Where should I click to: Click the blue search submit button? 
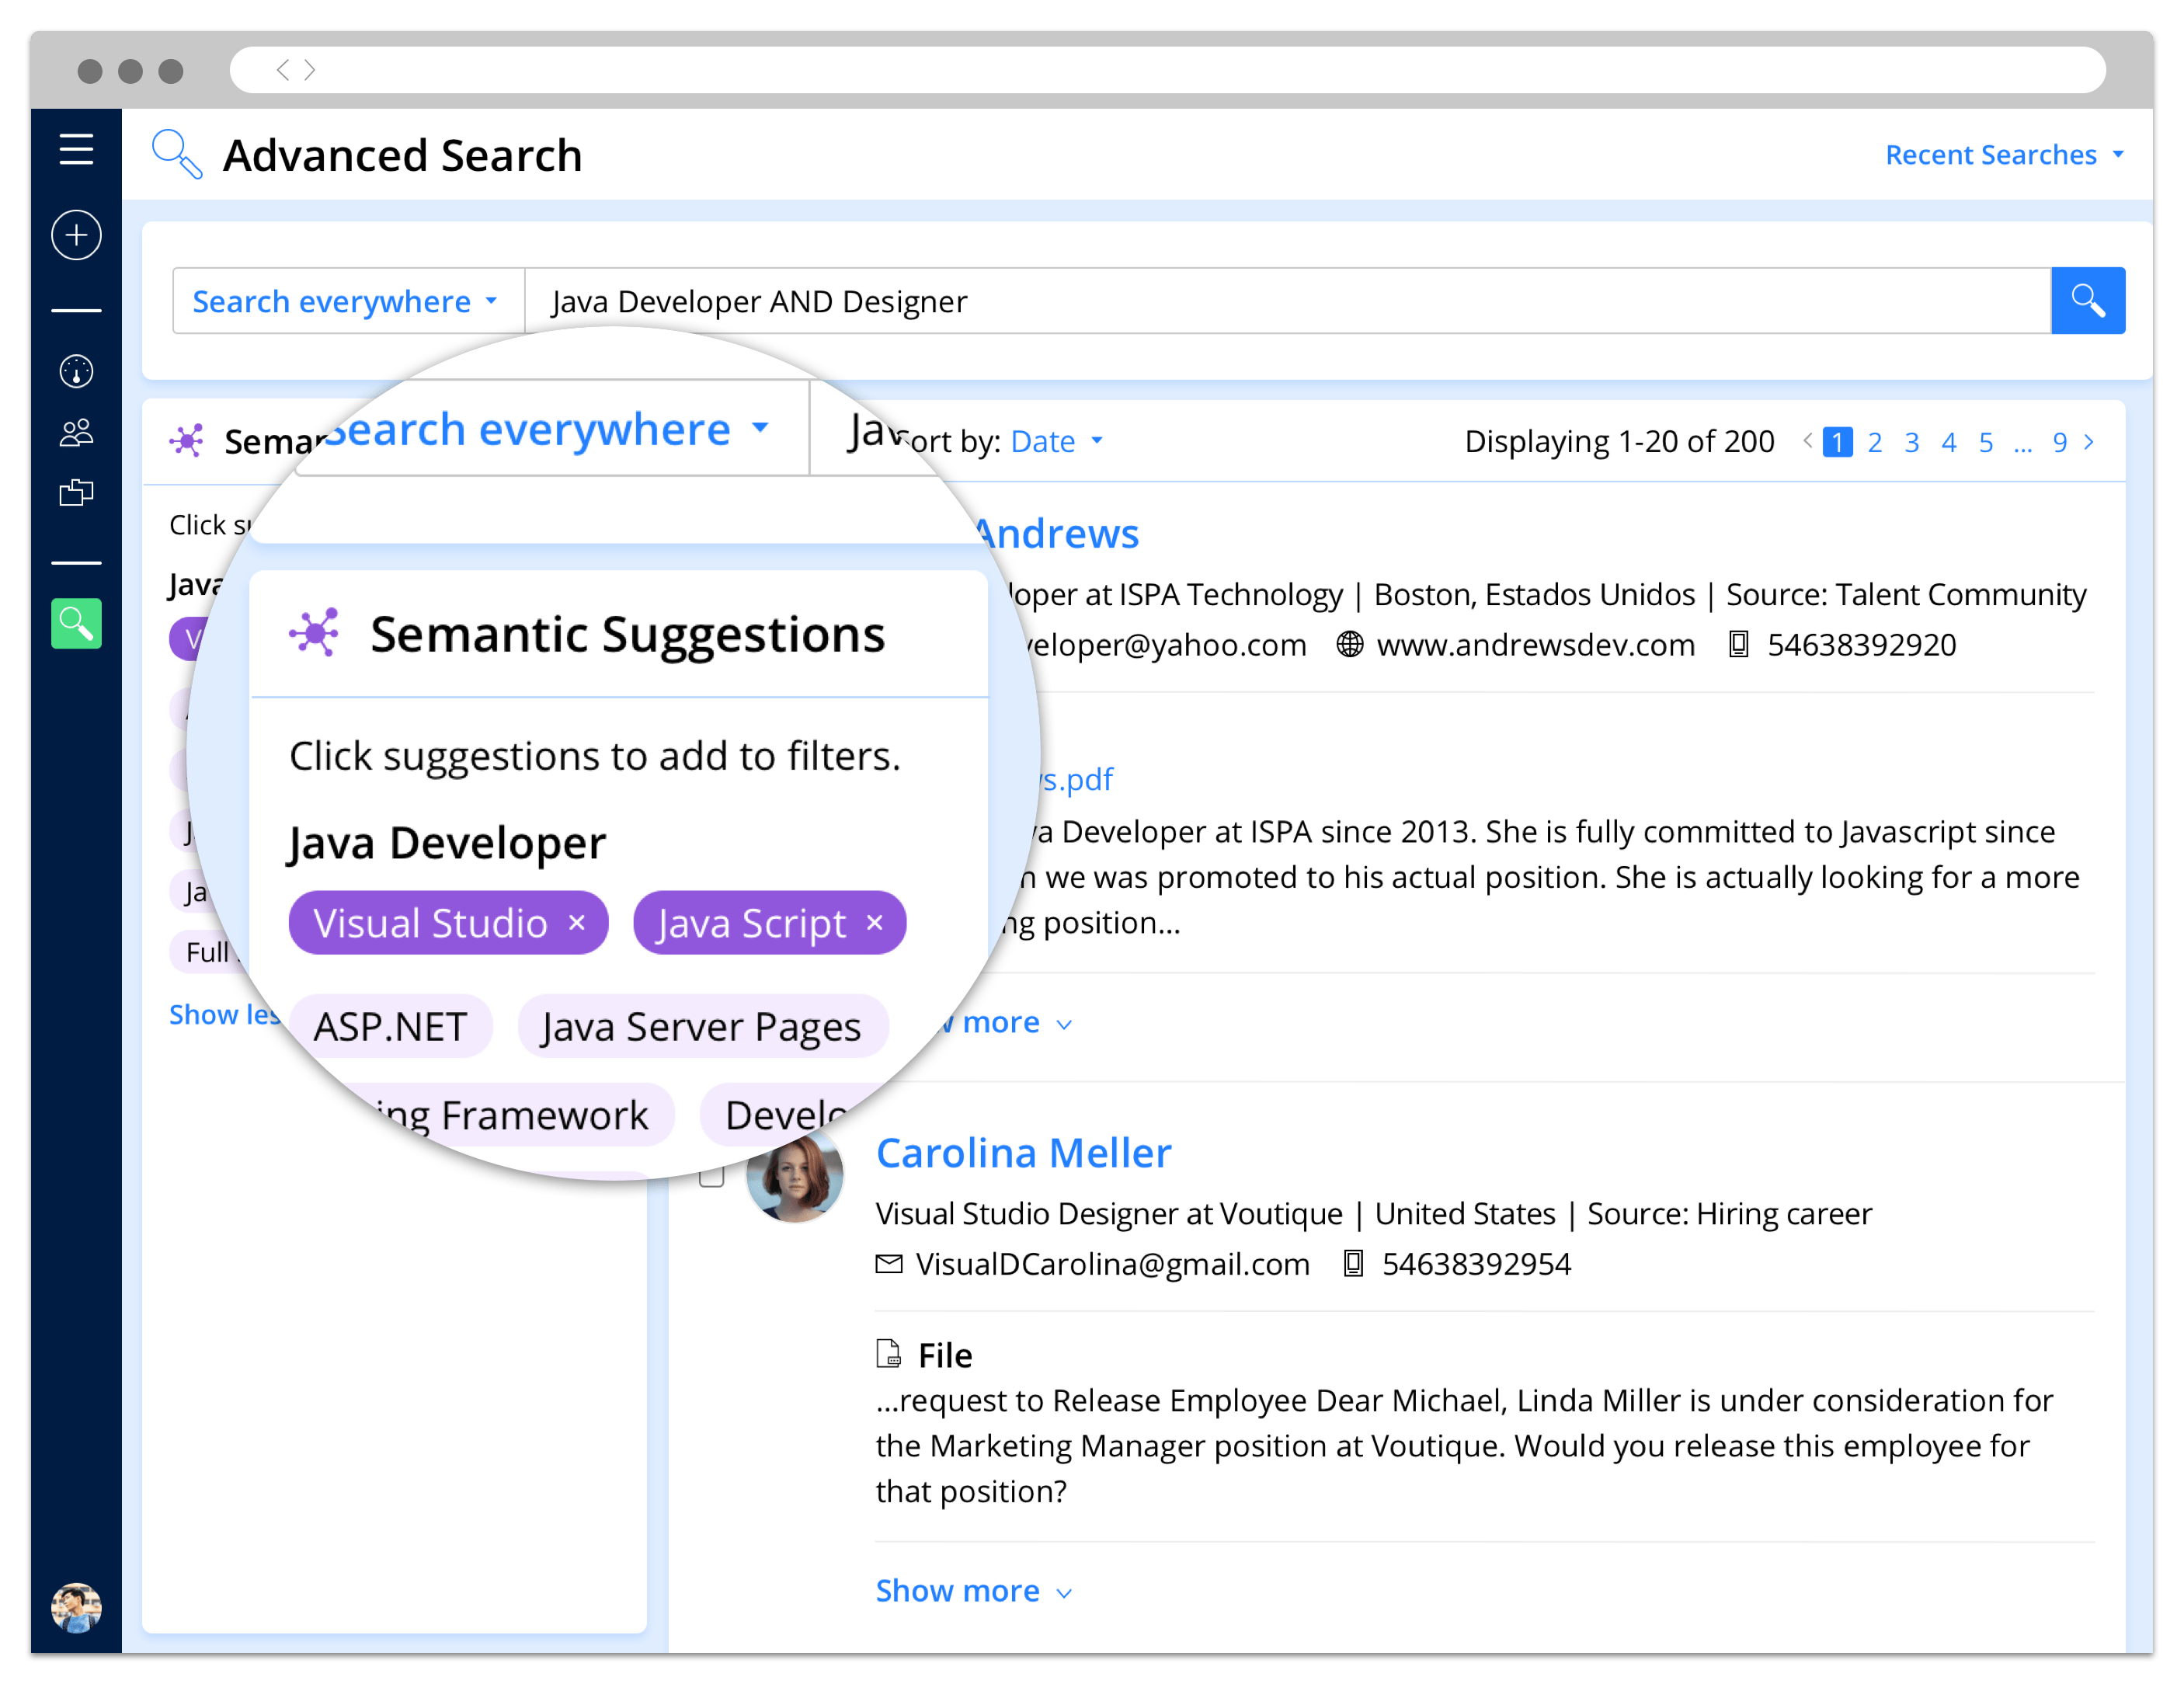point(2087,300)
